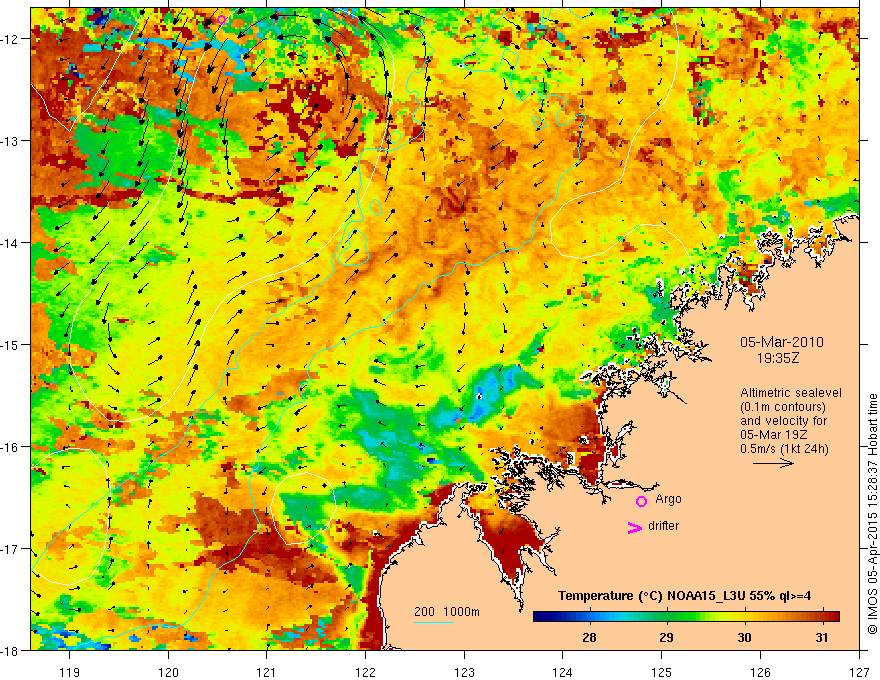Click the "Argo" legend label
The height and width of the screenshot is (680, 880).
(x=668, y=499)
